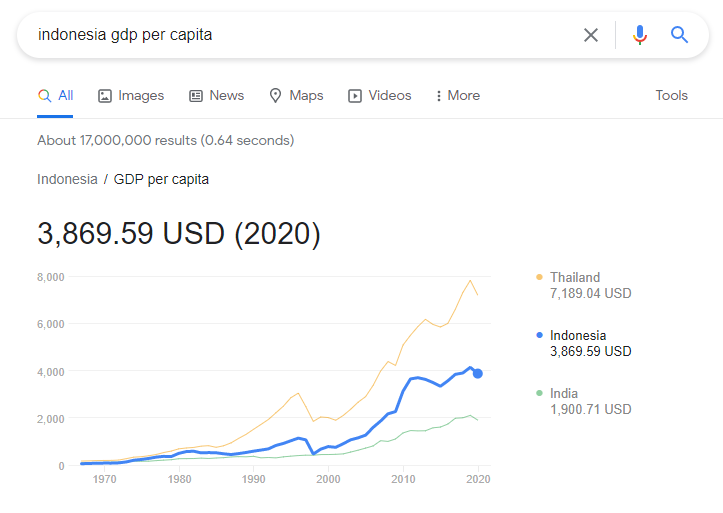723x513 pixels.
Task: Click the 3,869.59 USD (2020) headline value
Action: click(179, 234)
